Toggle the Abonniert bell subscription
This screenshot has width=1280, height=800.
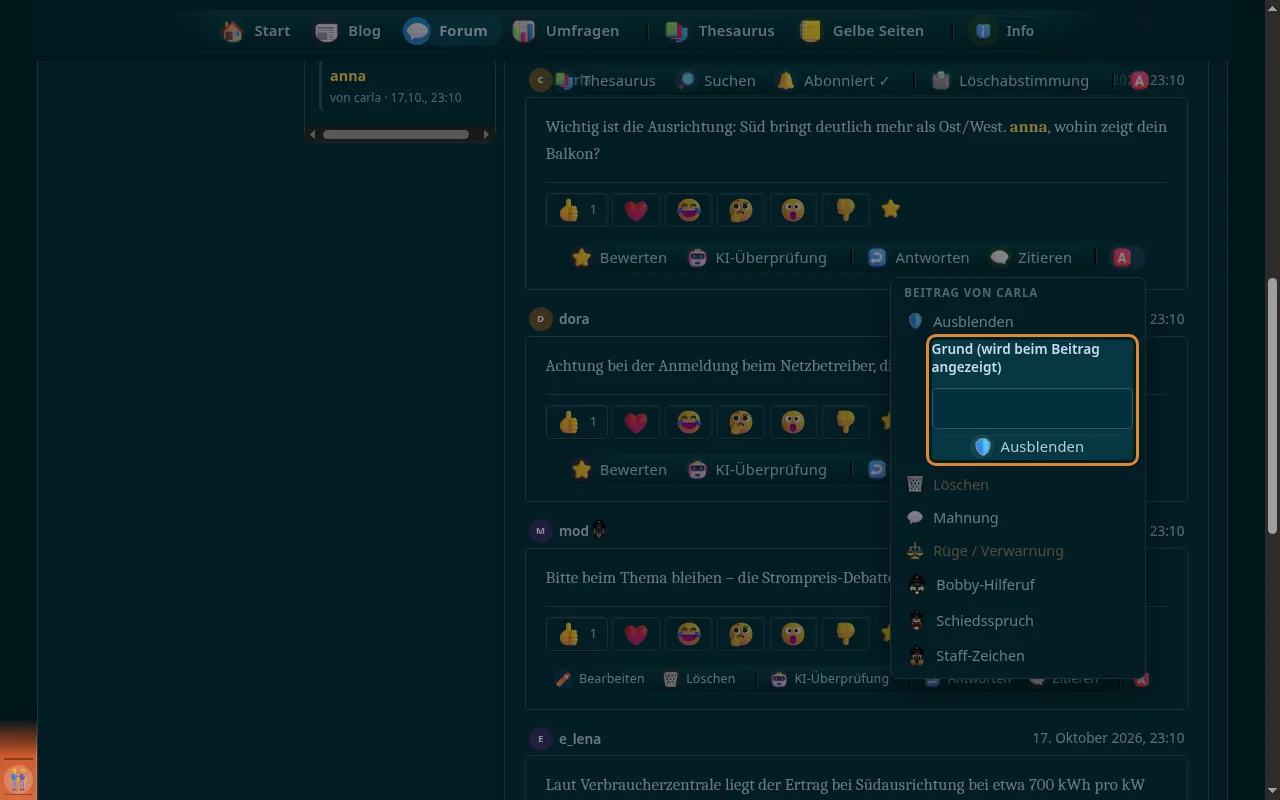click(x=833, y=81)
